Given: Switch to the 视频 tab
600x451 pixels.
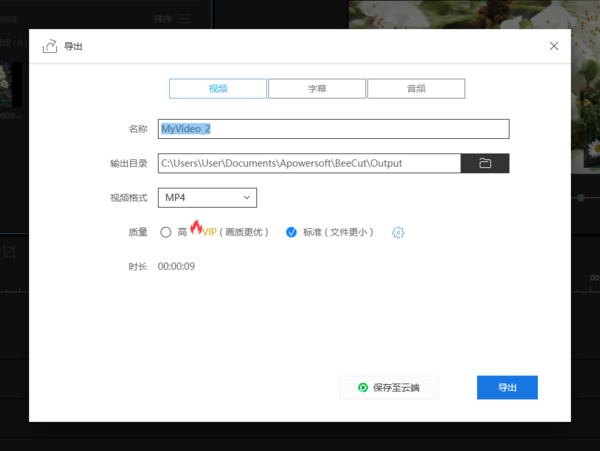Looking at the screenshot, I should pyautogui.click(x=218, y=88).
